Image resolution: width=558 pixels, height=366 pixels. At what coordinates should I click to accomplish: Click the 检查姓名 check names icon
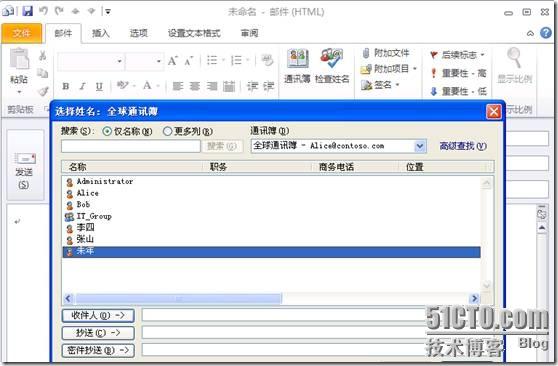(x=332, y=66)
